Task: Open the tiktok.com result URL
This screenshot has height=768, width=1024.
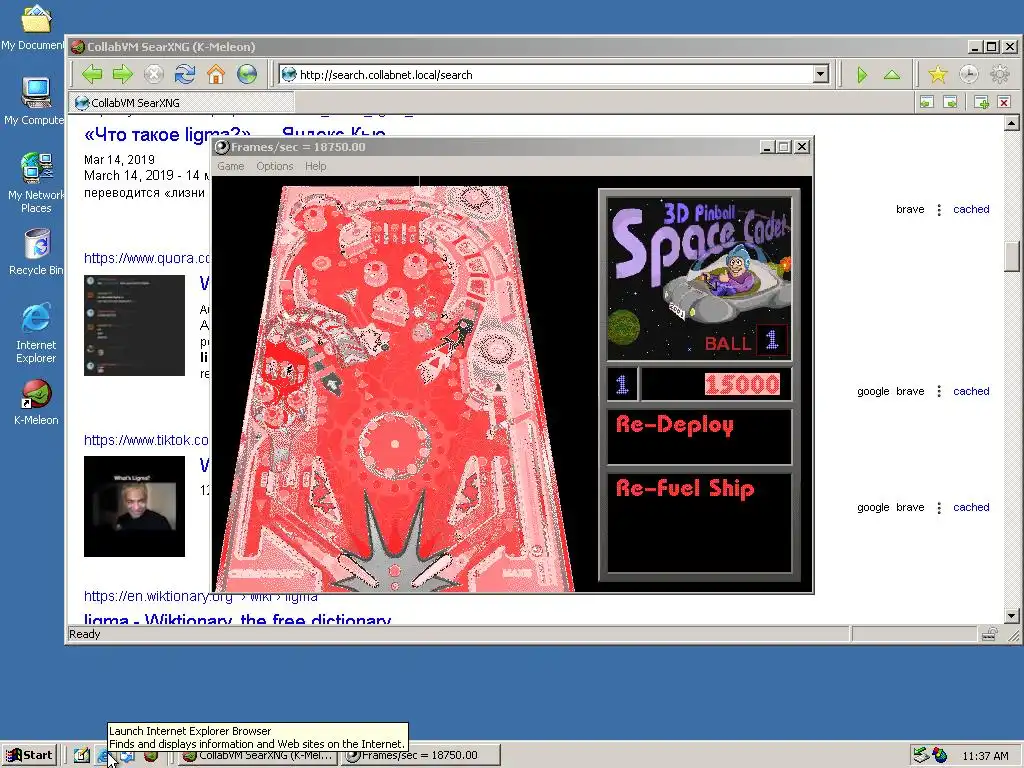Action: coord(146,440)
